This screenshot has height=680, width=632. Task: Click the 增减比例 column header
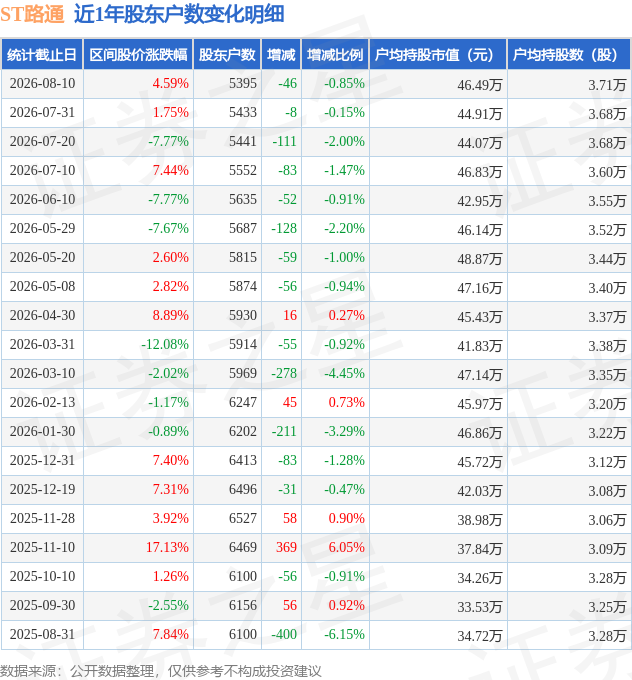tap(335, 55)
